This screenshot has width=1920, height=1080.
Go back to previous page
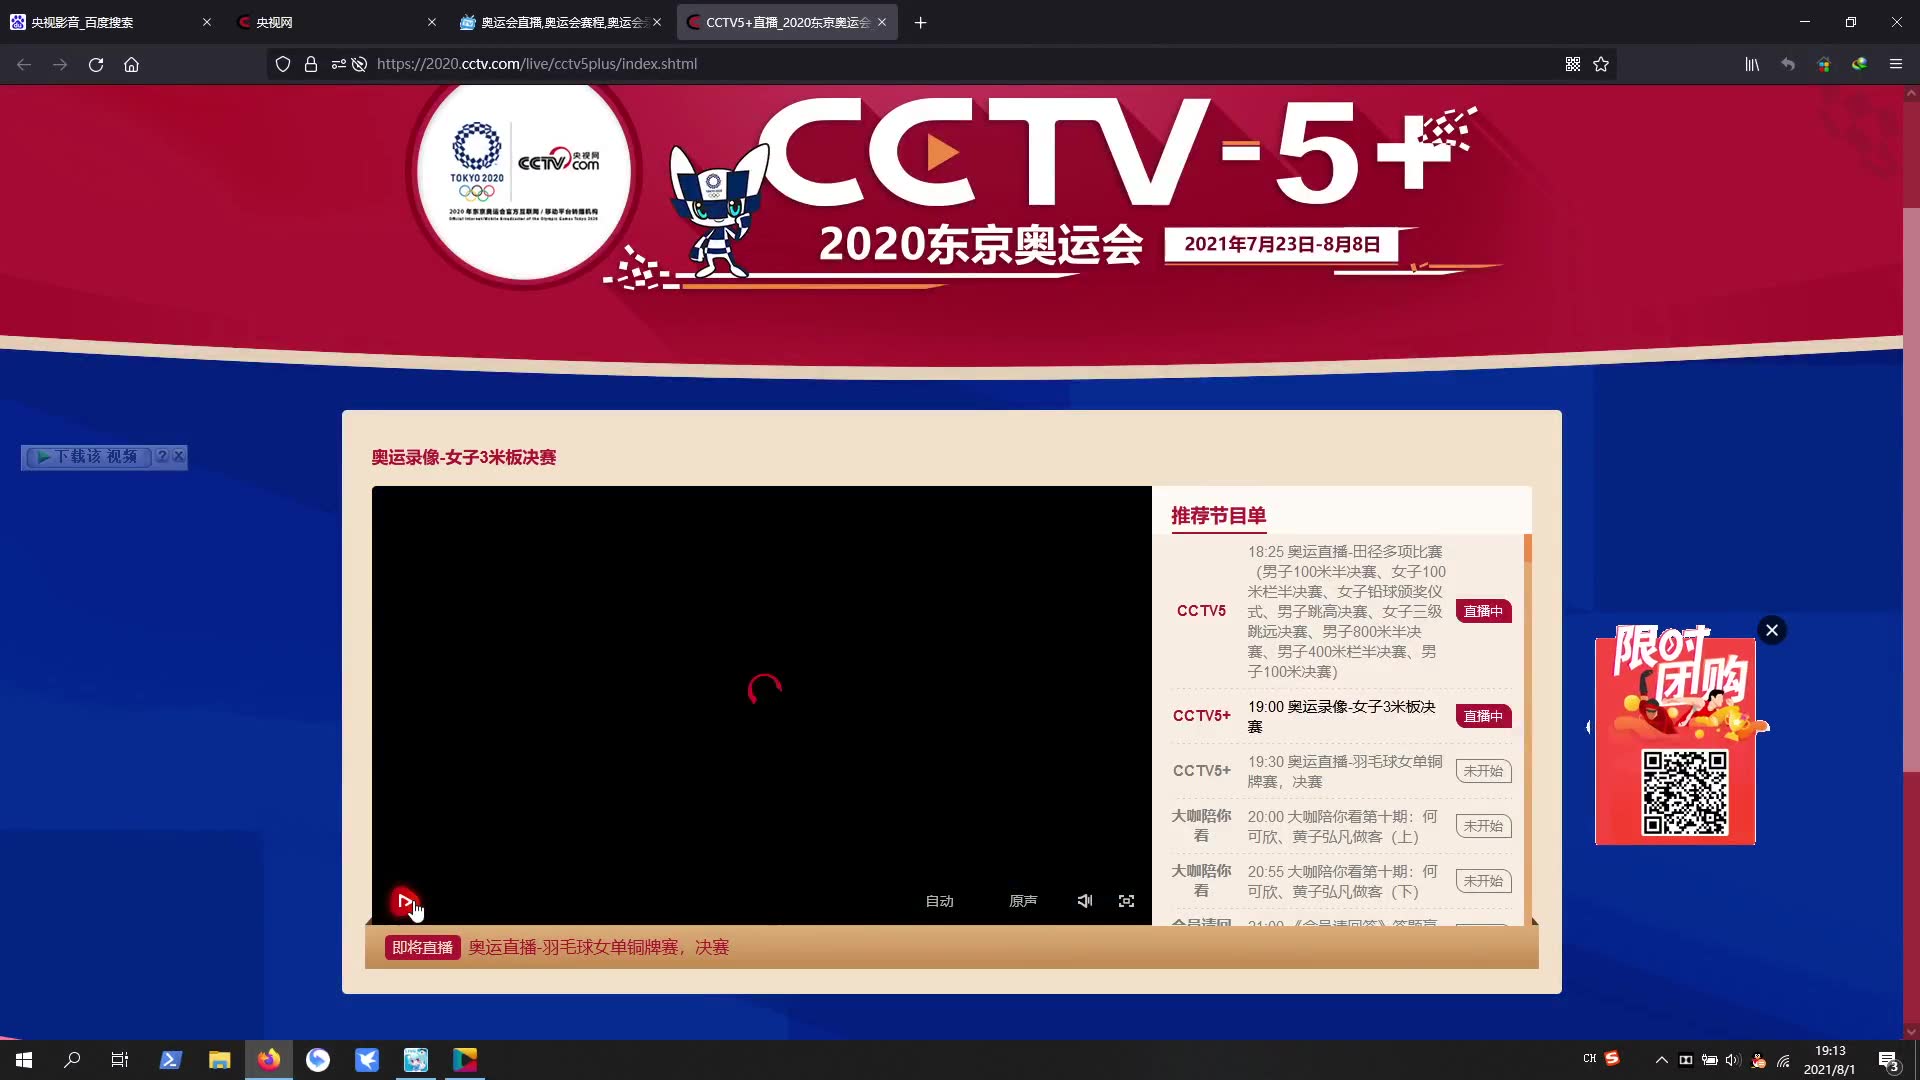(x=24, y=64)
